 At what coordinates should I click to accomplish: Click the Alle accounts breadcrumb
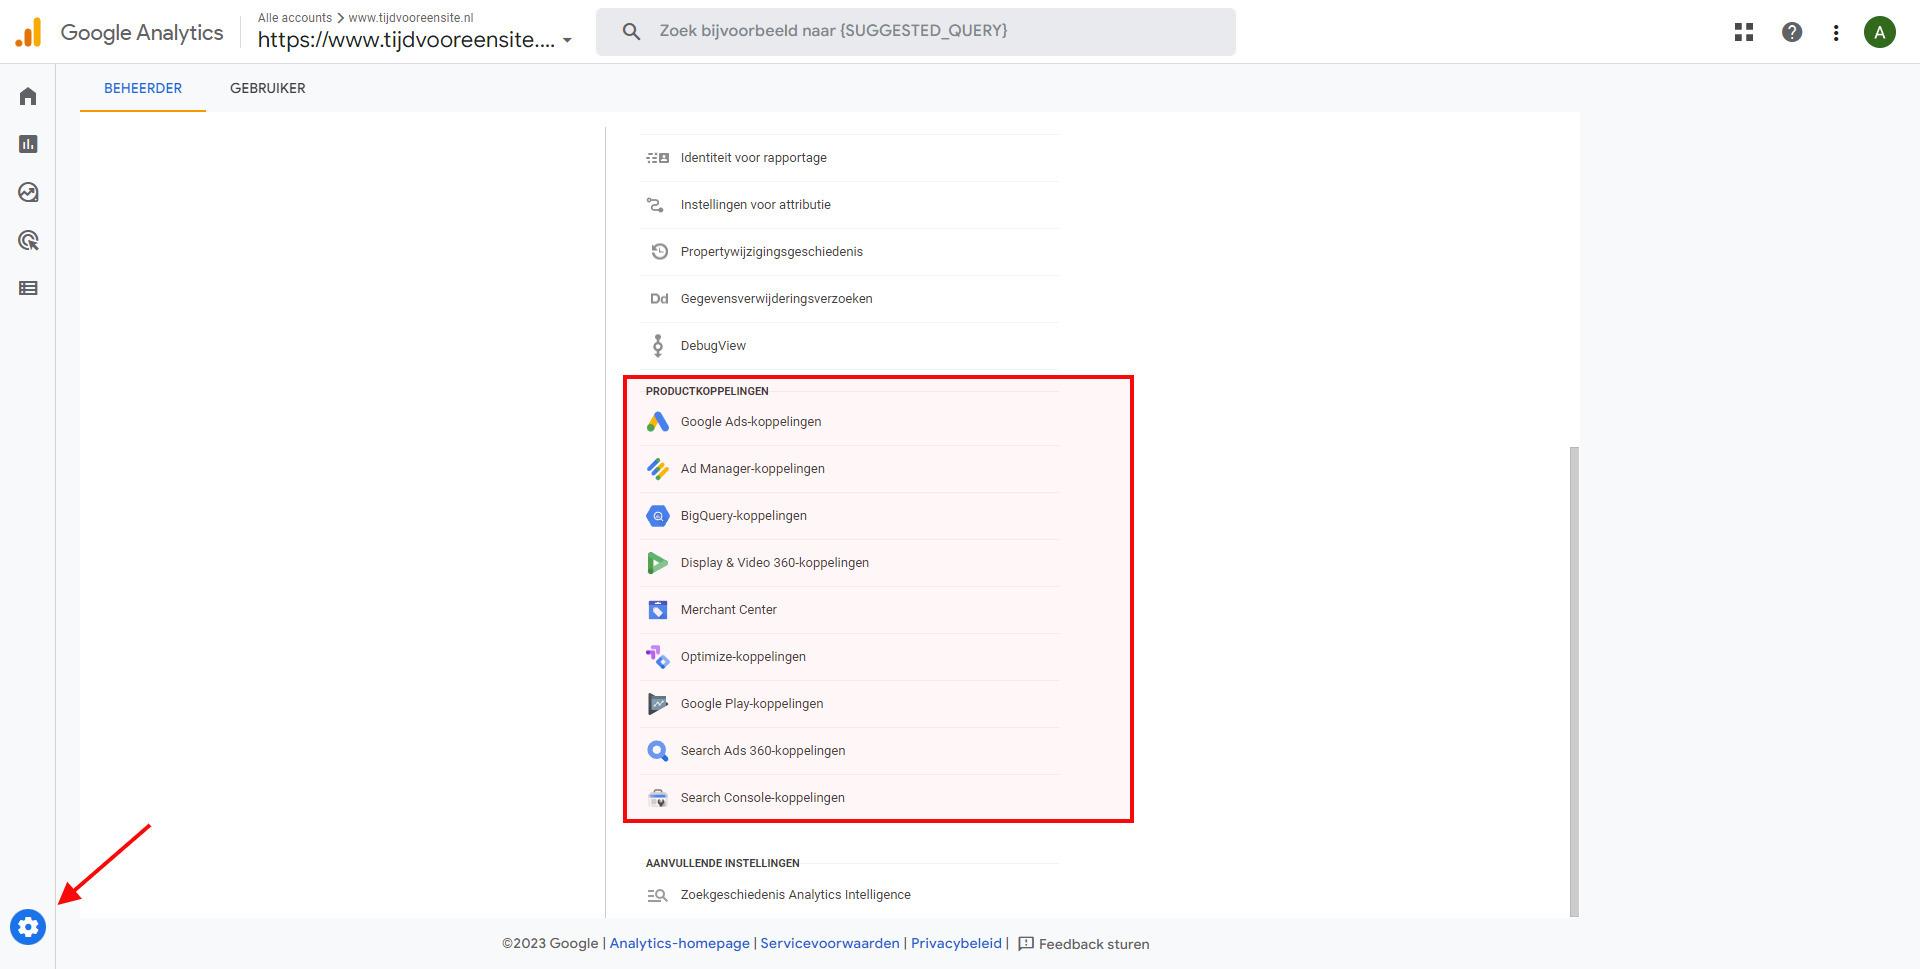click(x=295, y=18)
